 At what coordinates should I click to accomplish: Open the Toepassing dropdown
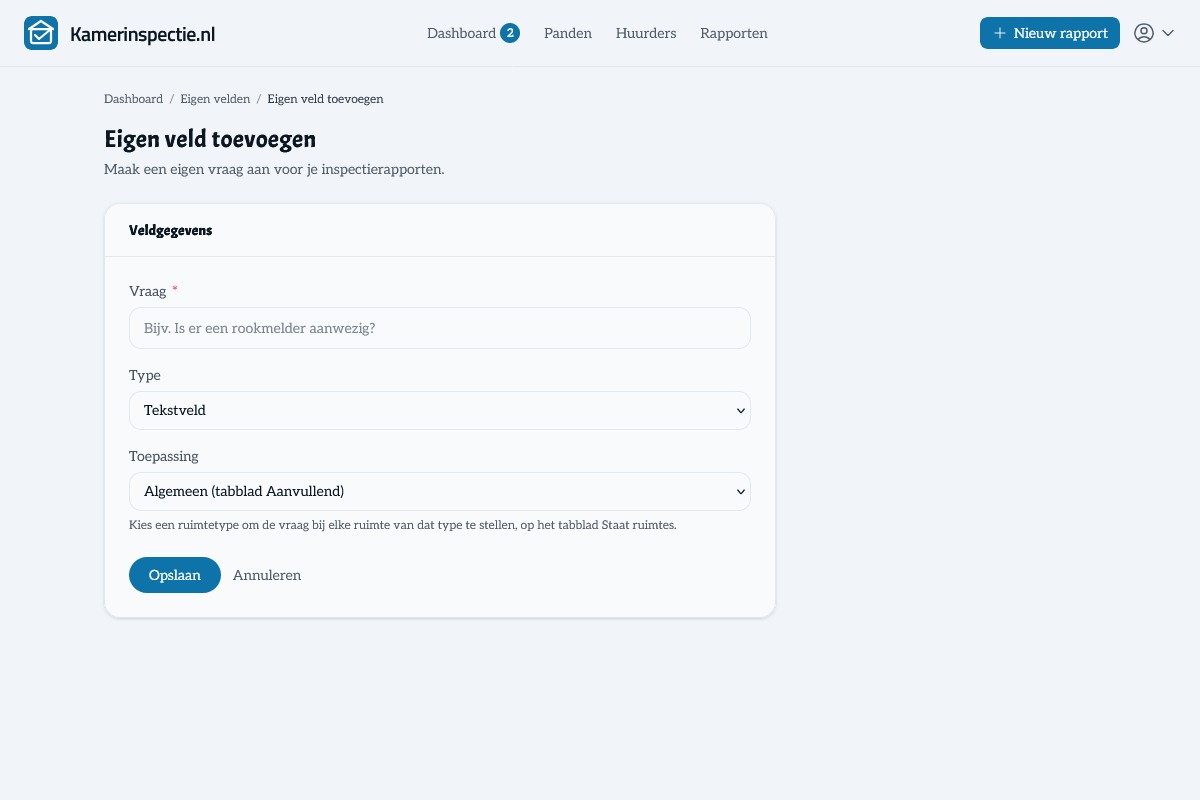440,491
